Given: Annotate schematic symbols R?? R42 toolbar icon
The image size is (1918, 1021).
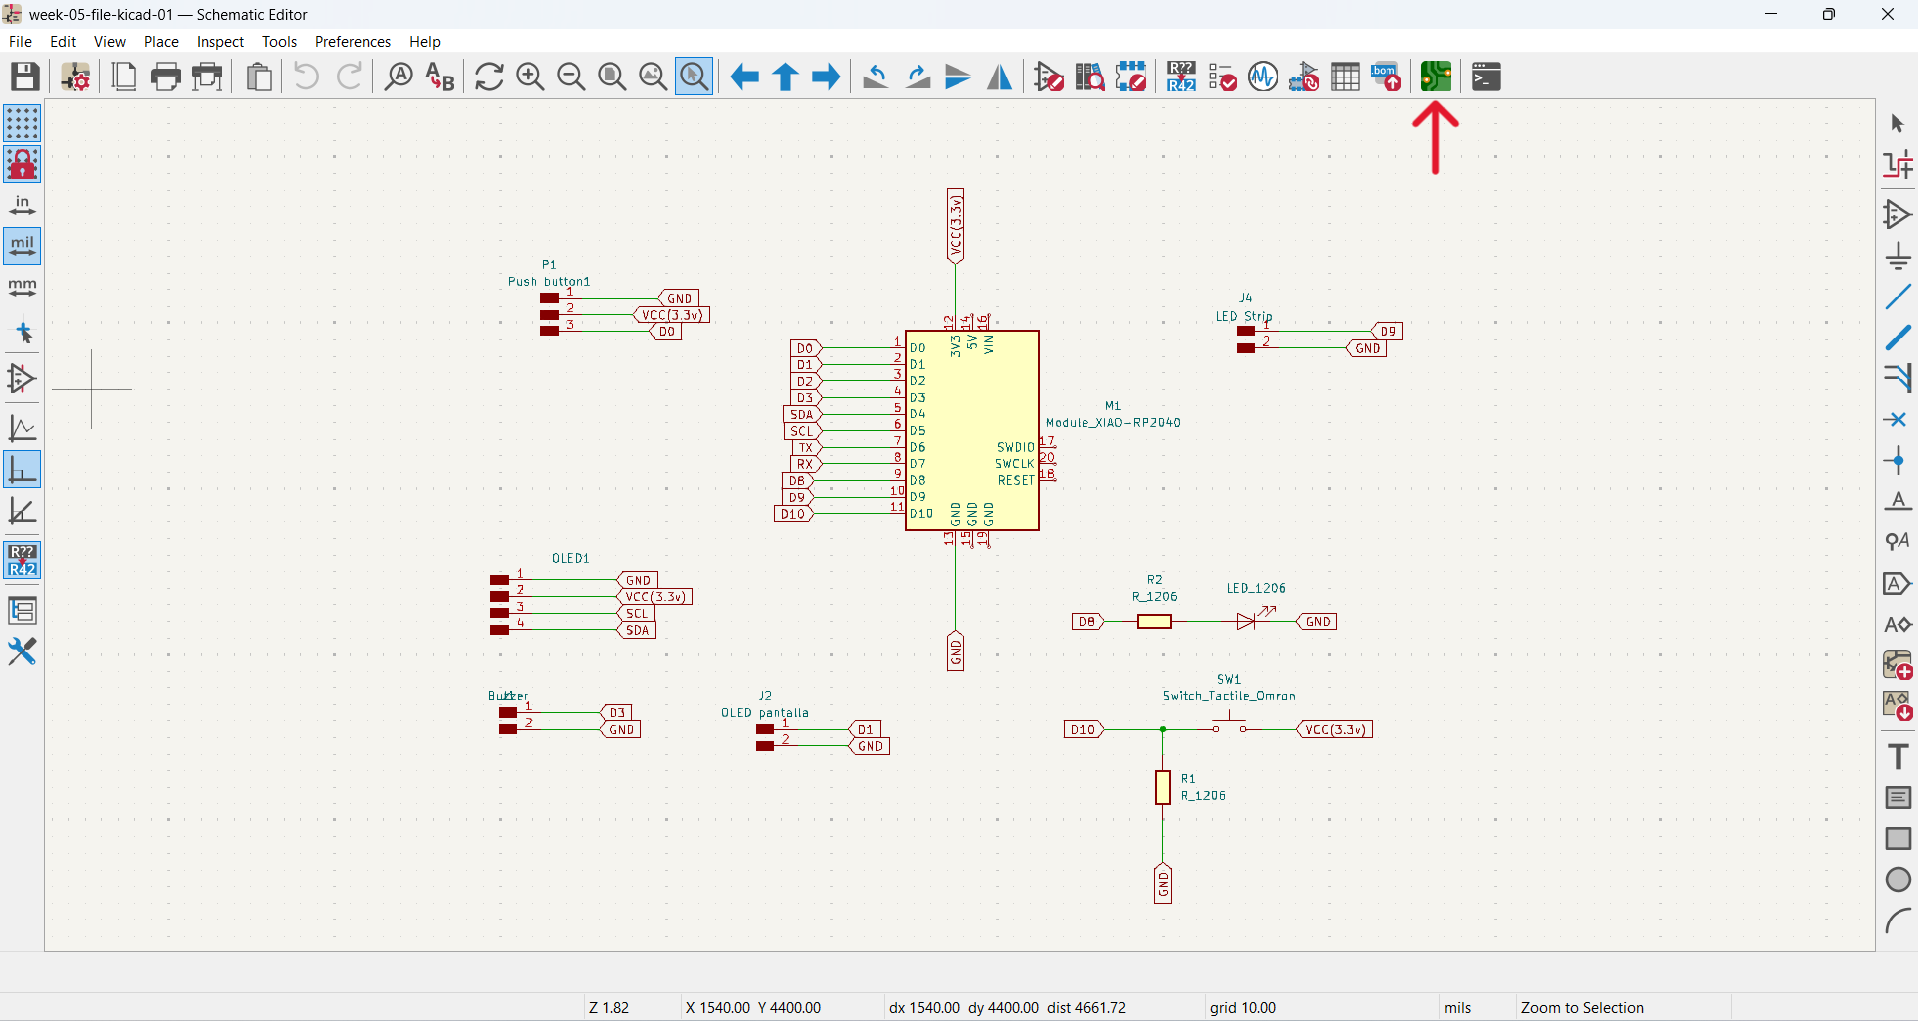Looking at the screenshot, I should pyautogui.click(x=1181, y=76).
